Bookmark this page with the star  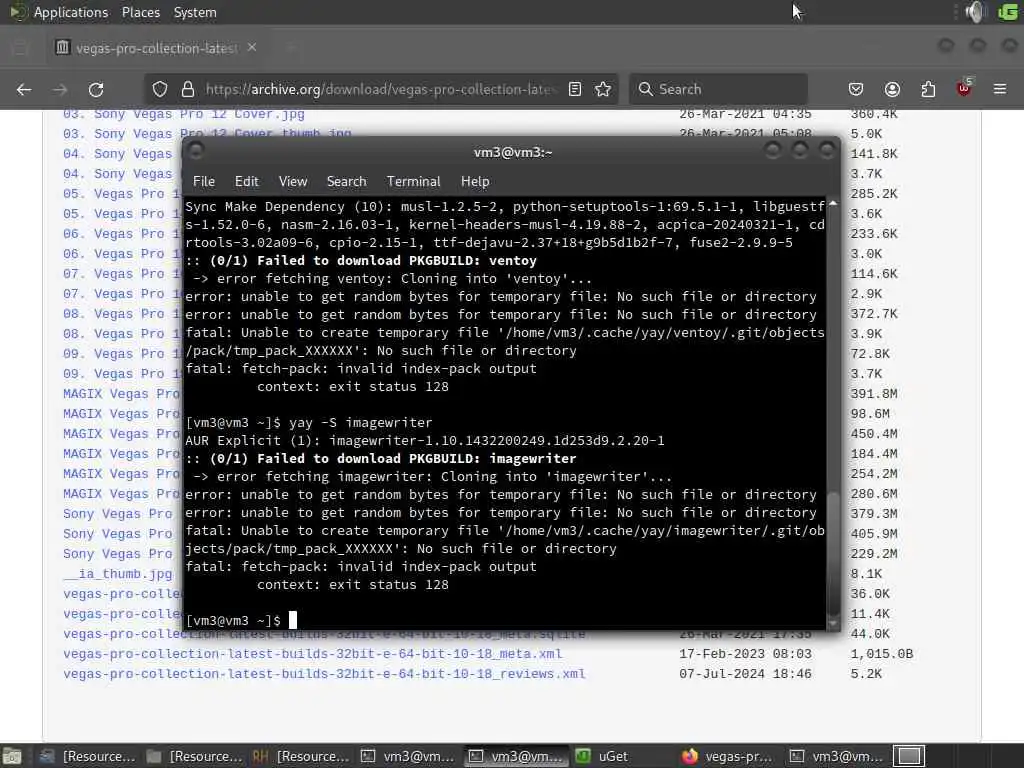603,89
